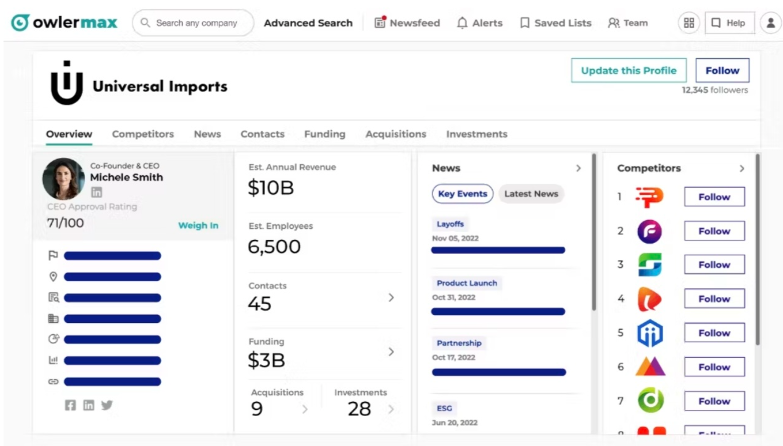Image resolution: width=783 pixels, height=446 pixels.
Task: Open the company LinkedIn icon near Twitter
Action: click(88, 405)
